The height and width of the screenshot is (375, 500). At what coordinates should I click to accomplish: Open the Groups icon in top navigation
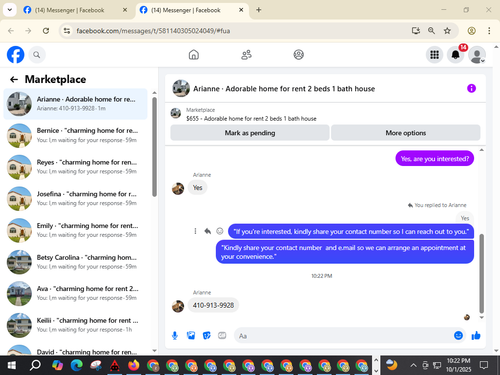(298, 55)
